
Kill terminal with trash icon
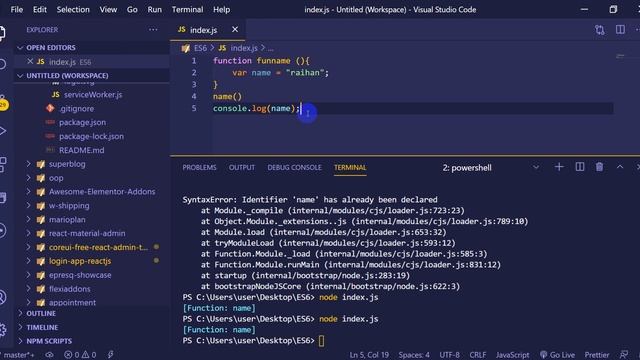point(599,167)
